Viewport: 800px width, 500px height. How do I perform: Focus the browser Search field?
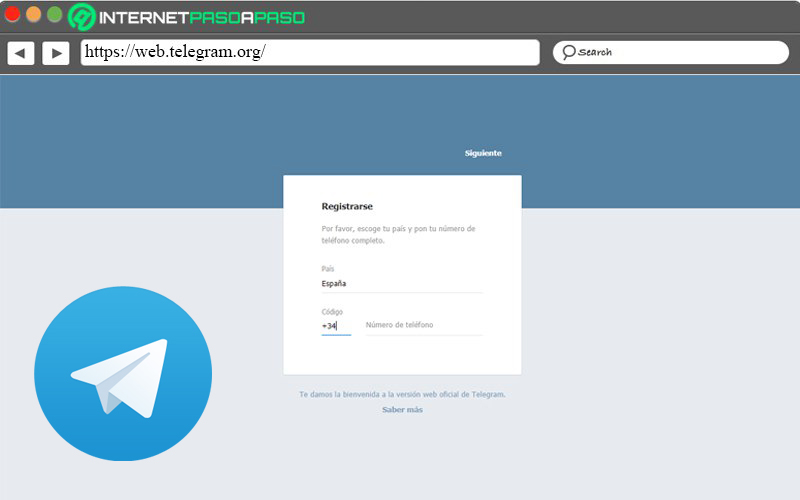(x=670, y=52)
